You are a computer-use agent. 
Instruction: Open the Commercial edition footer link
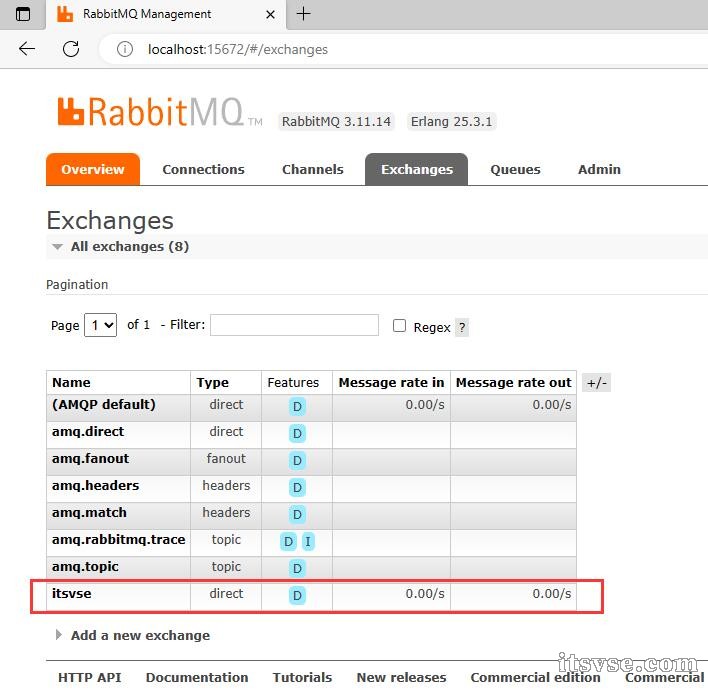pos(536,678)
